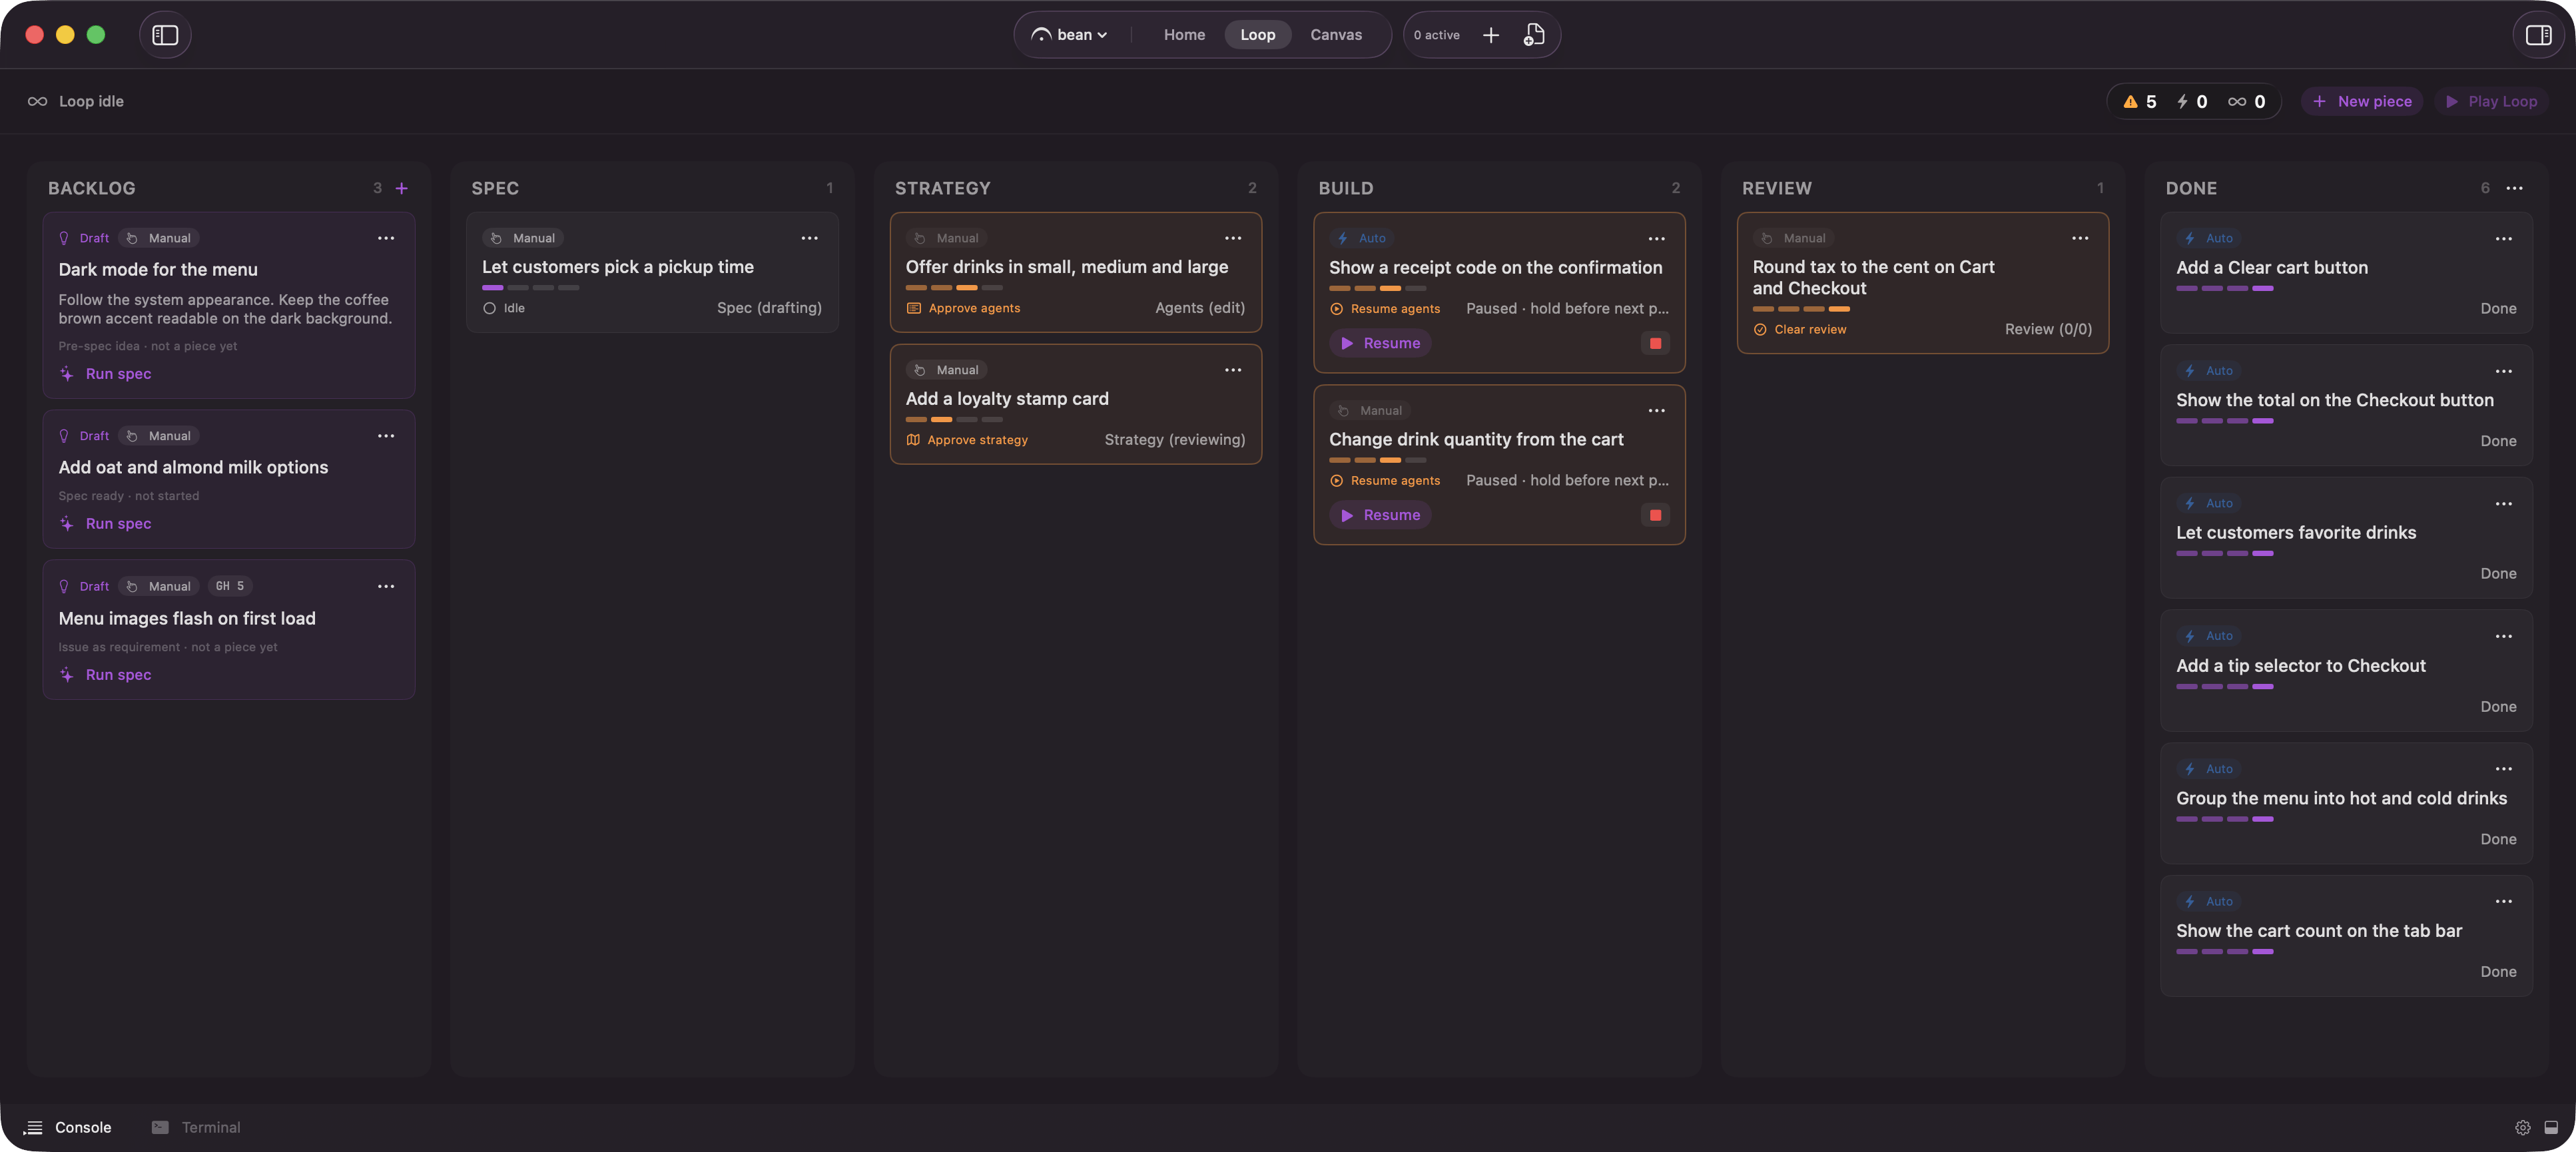Open options for Menu images flash card
Viewport: 2576px width, 1152px height.
386,586
